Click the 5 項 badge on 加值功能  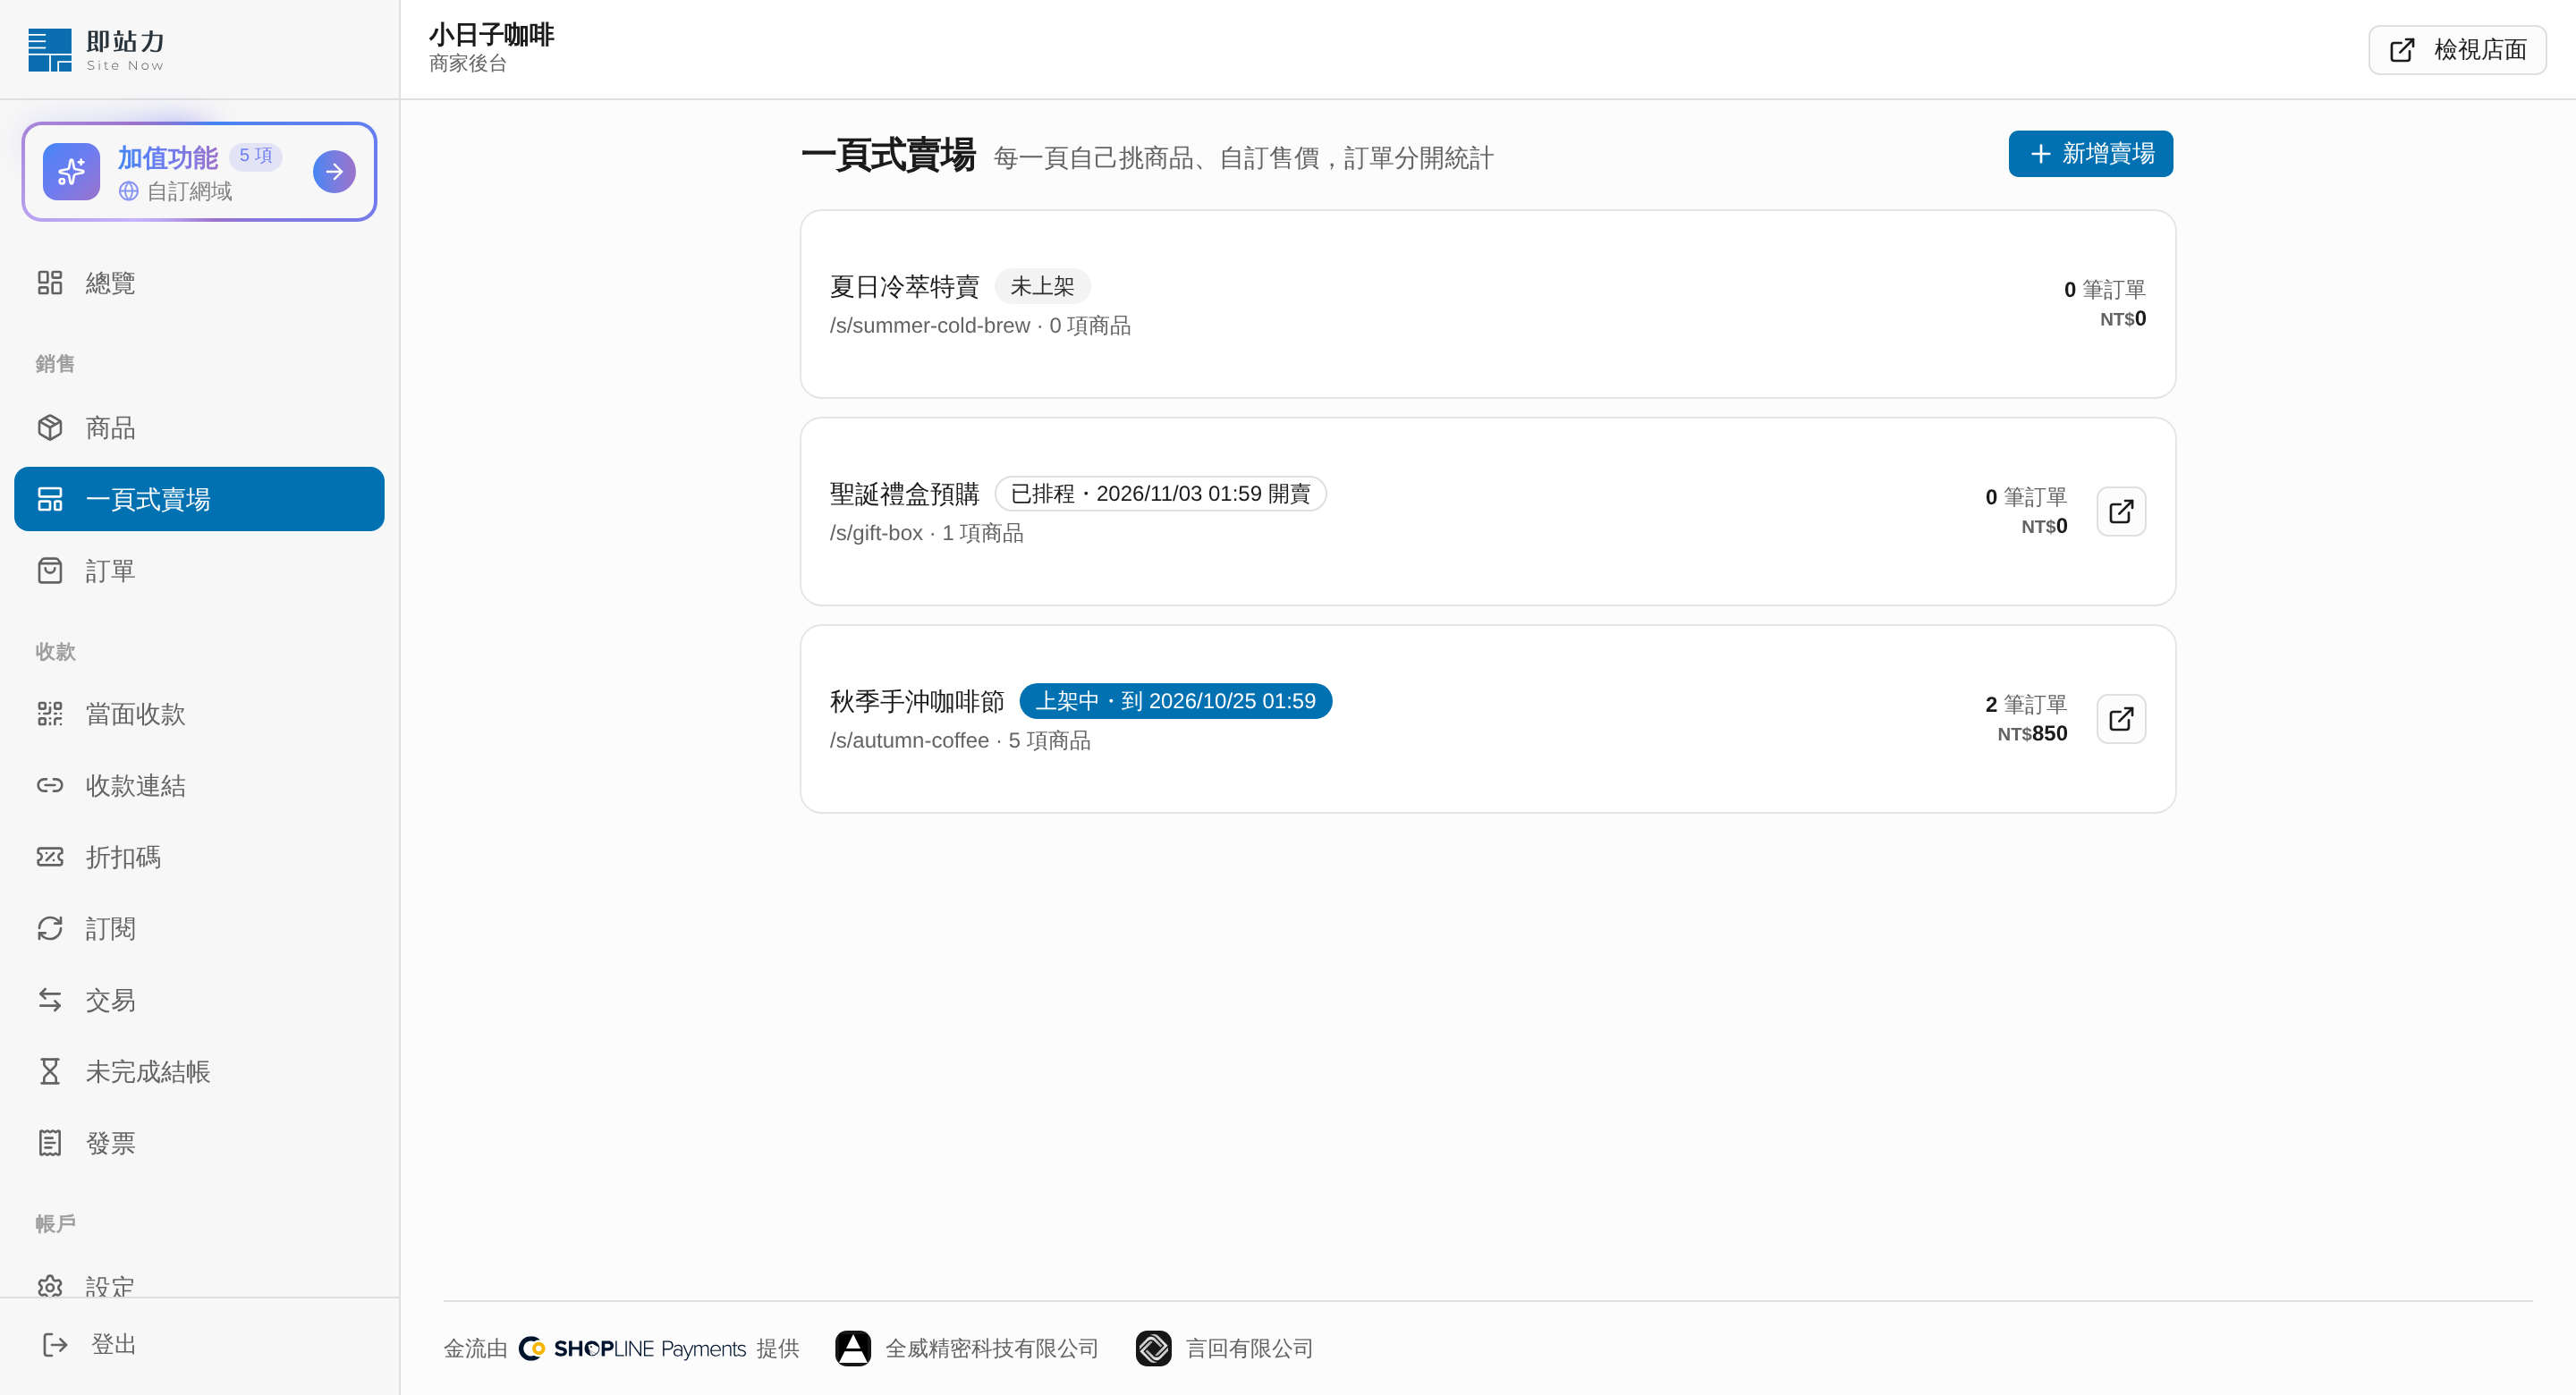point(256,156)
